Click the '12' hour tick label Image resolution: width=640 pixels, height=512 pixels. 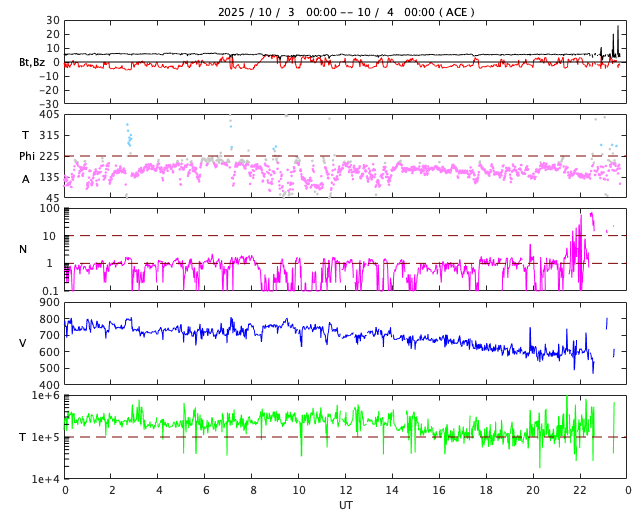[x=346, y=490]
